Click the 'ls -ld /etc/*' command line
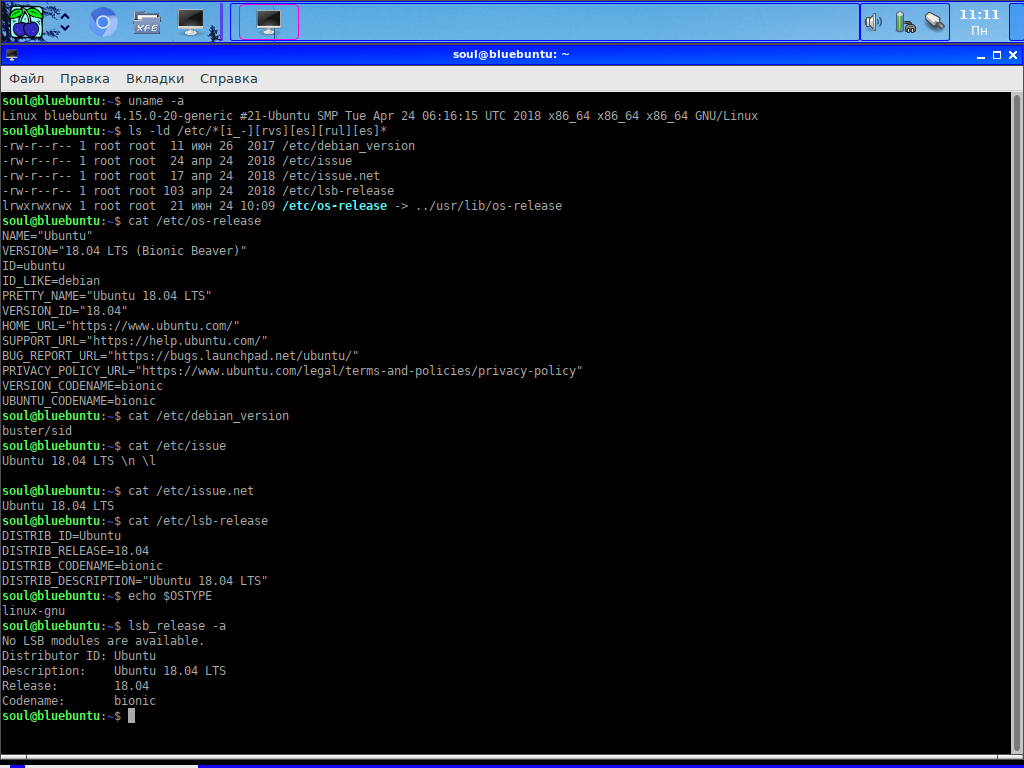1024x768 pixels. 195,131
